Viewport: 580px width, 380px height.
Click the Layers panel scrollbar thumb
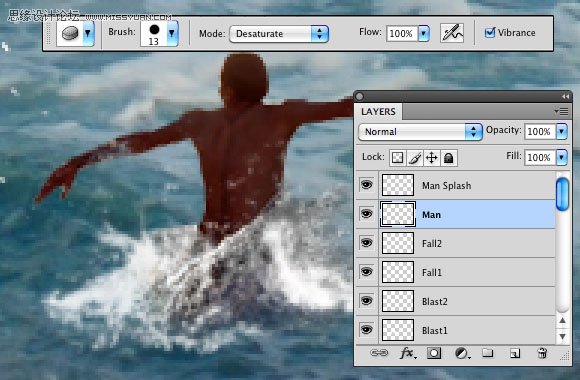562,194
